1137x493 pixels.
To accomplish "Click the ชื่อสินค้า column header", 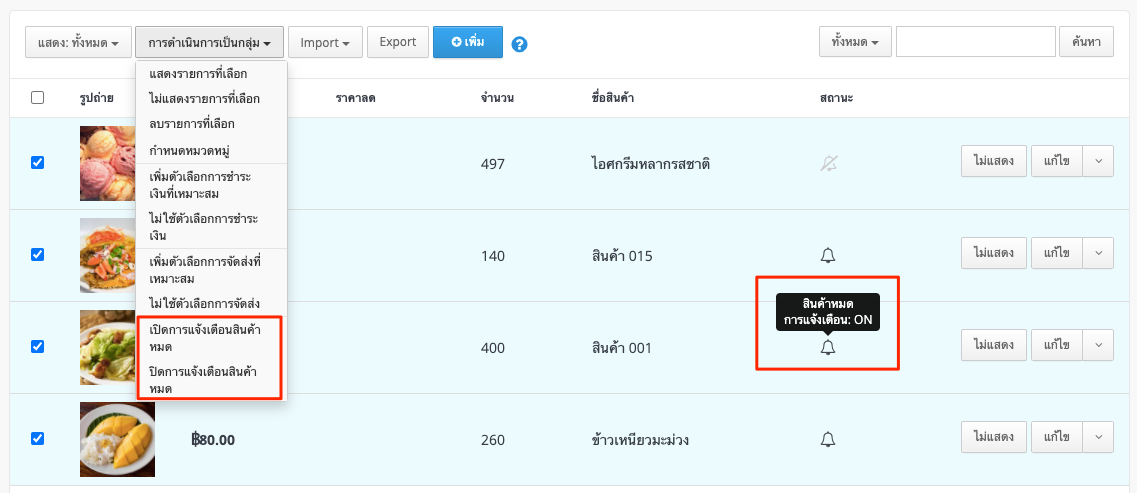I will point(613,98).
